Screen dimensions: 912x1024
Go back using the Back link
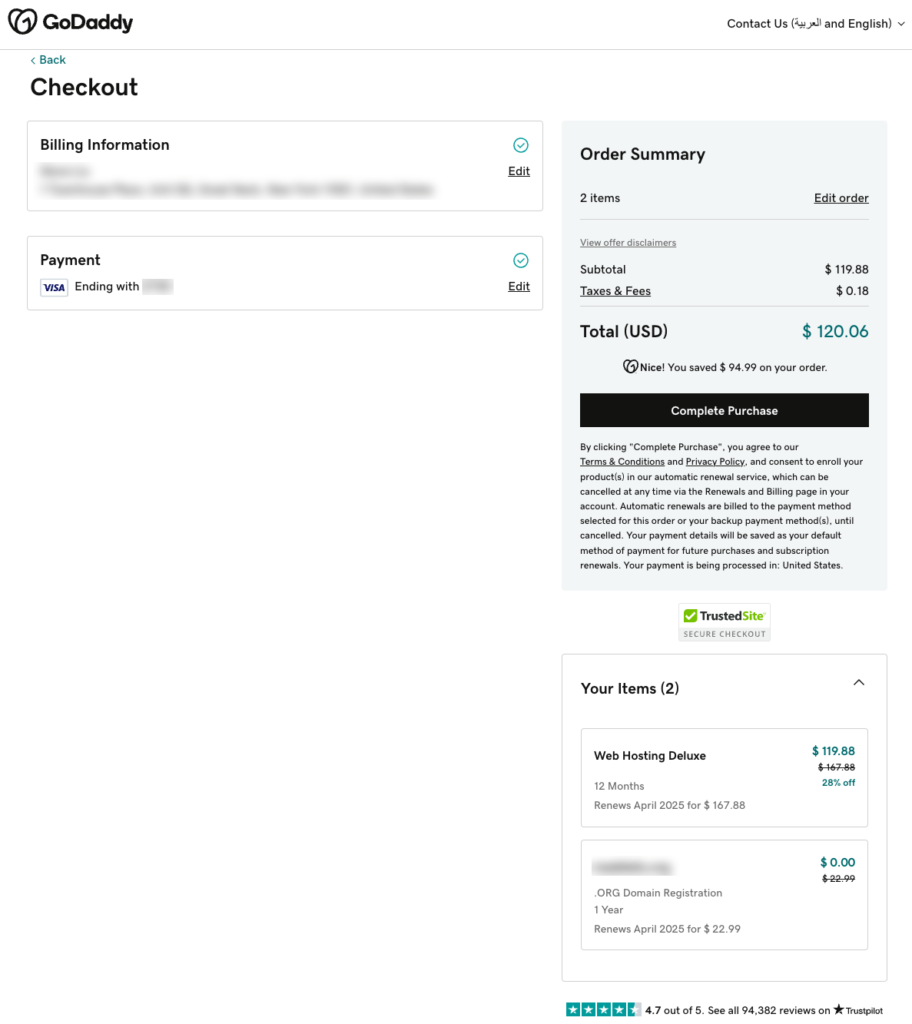[x=48, y=60]
